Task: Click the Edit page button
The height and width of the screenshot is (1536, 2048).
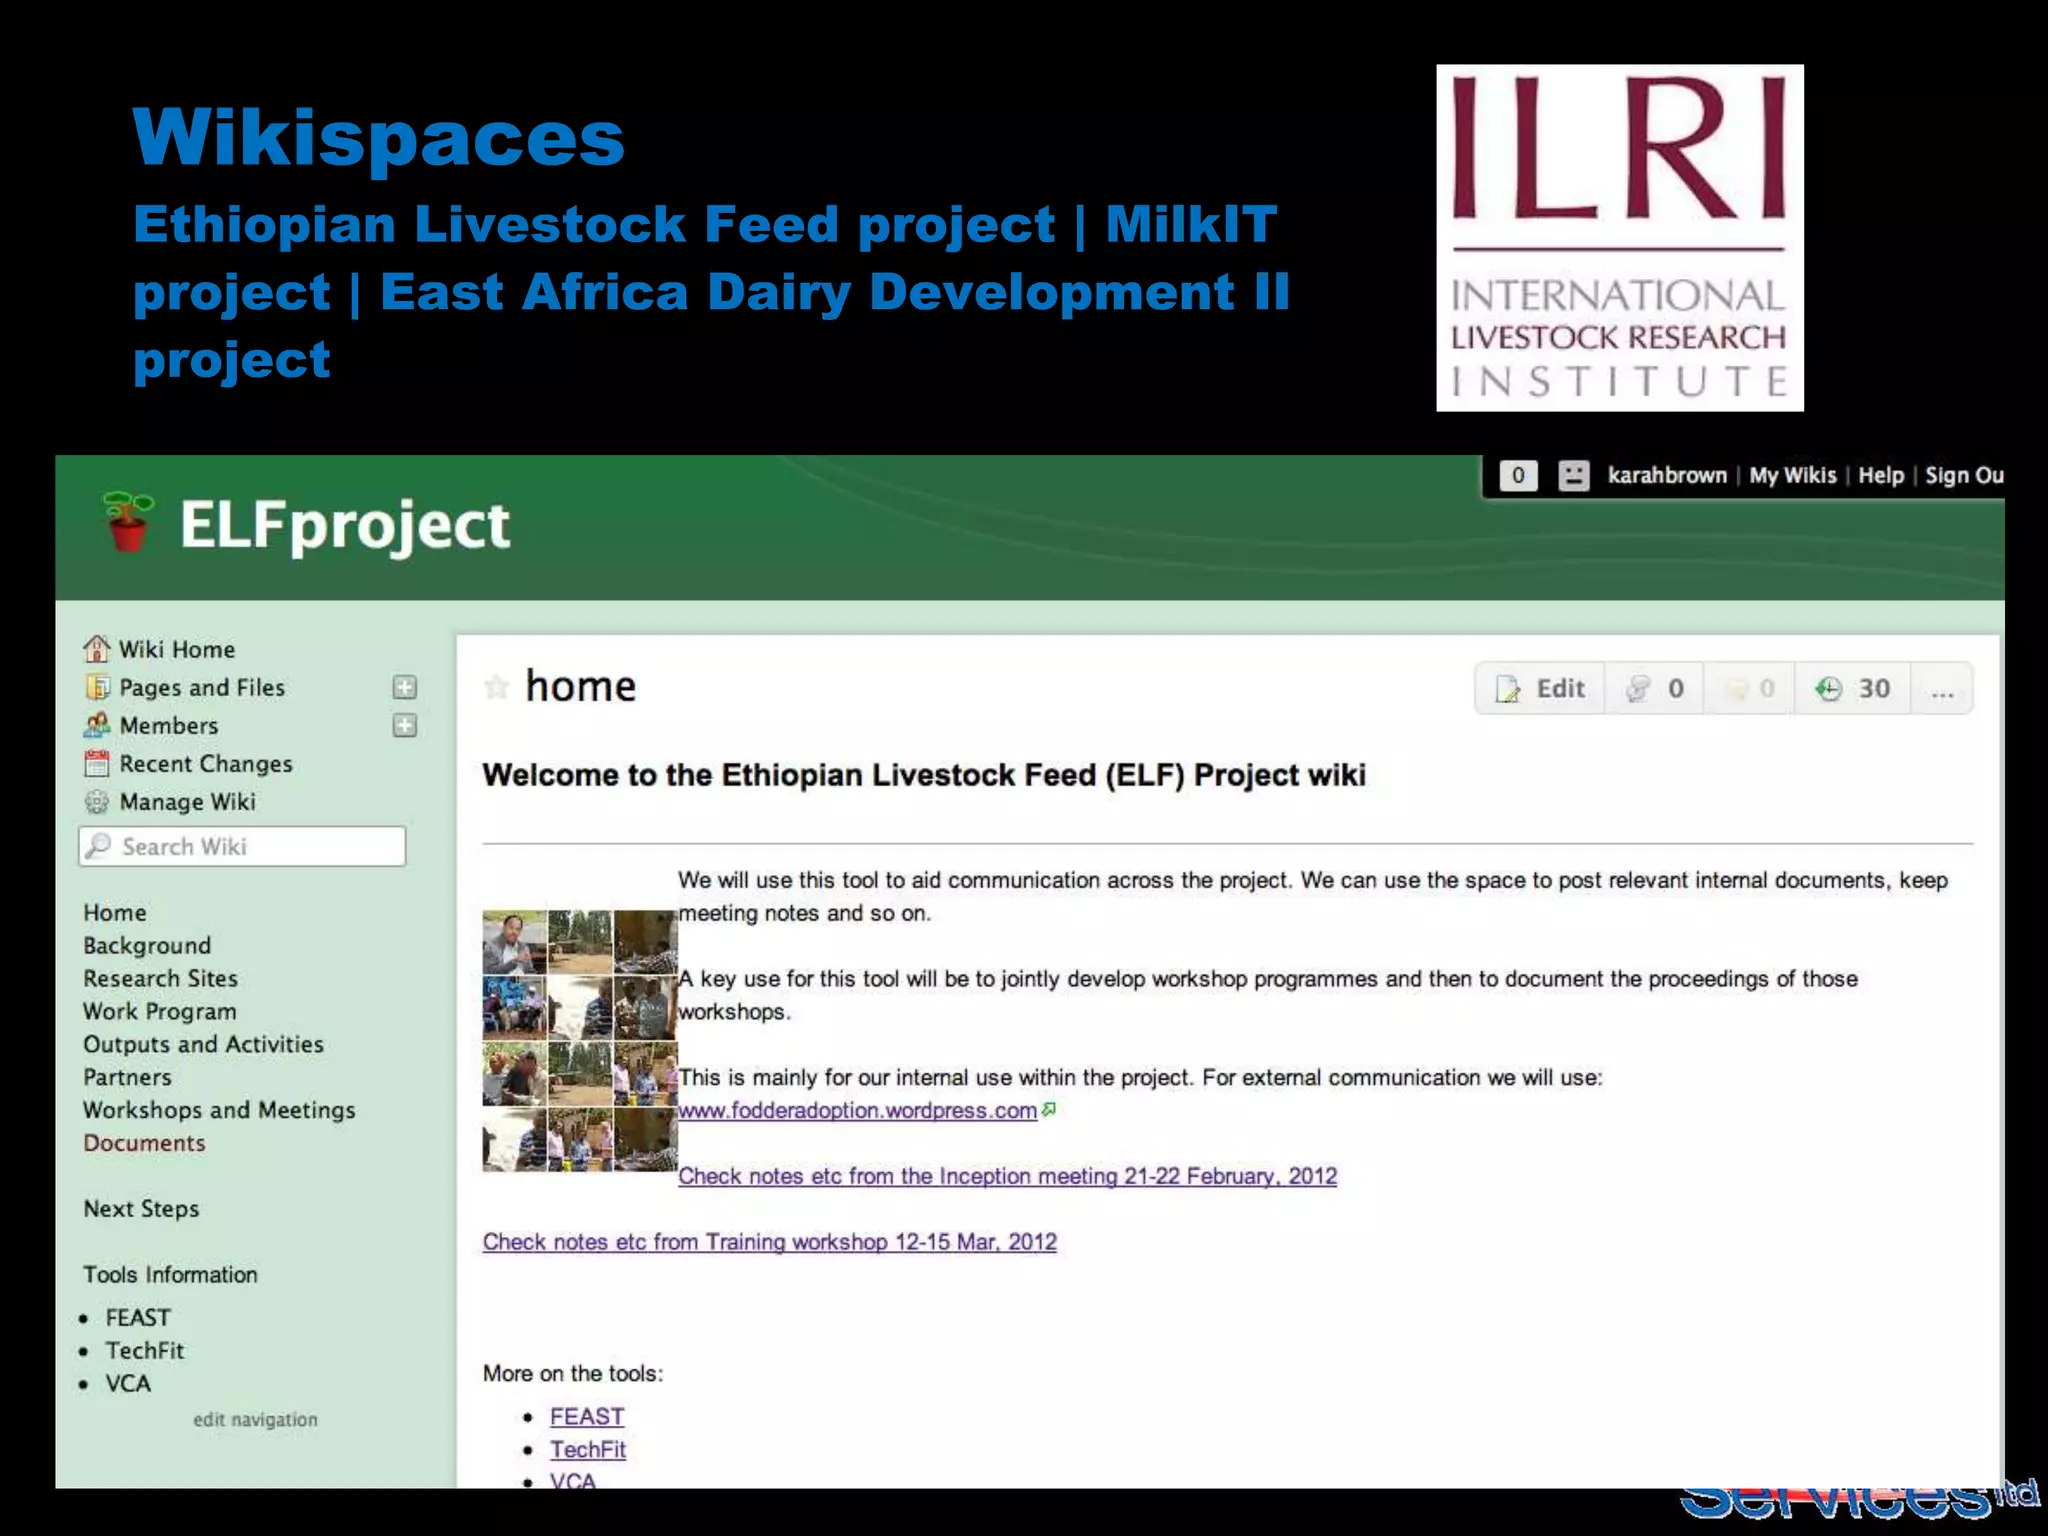Action: coord(1540,688)
